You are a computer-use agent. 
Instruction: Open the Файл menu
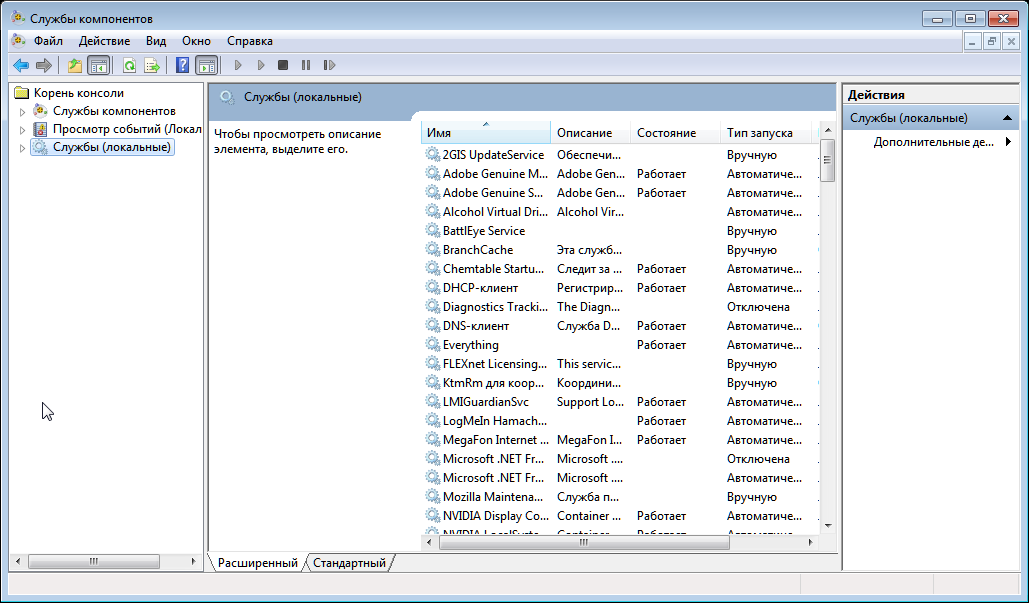[49, 41]
